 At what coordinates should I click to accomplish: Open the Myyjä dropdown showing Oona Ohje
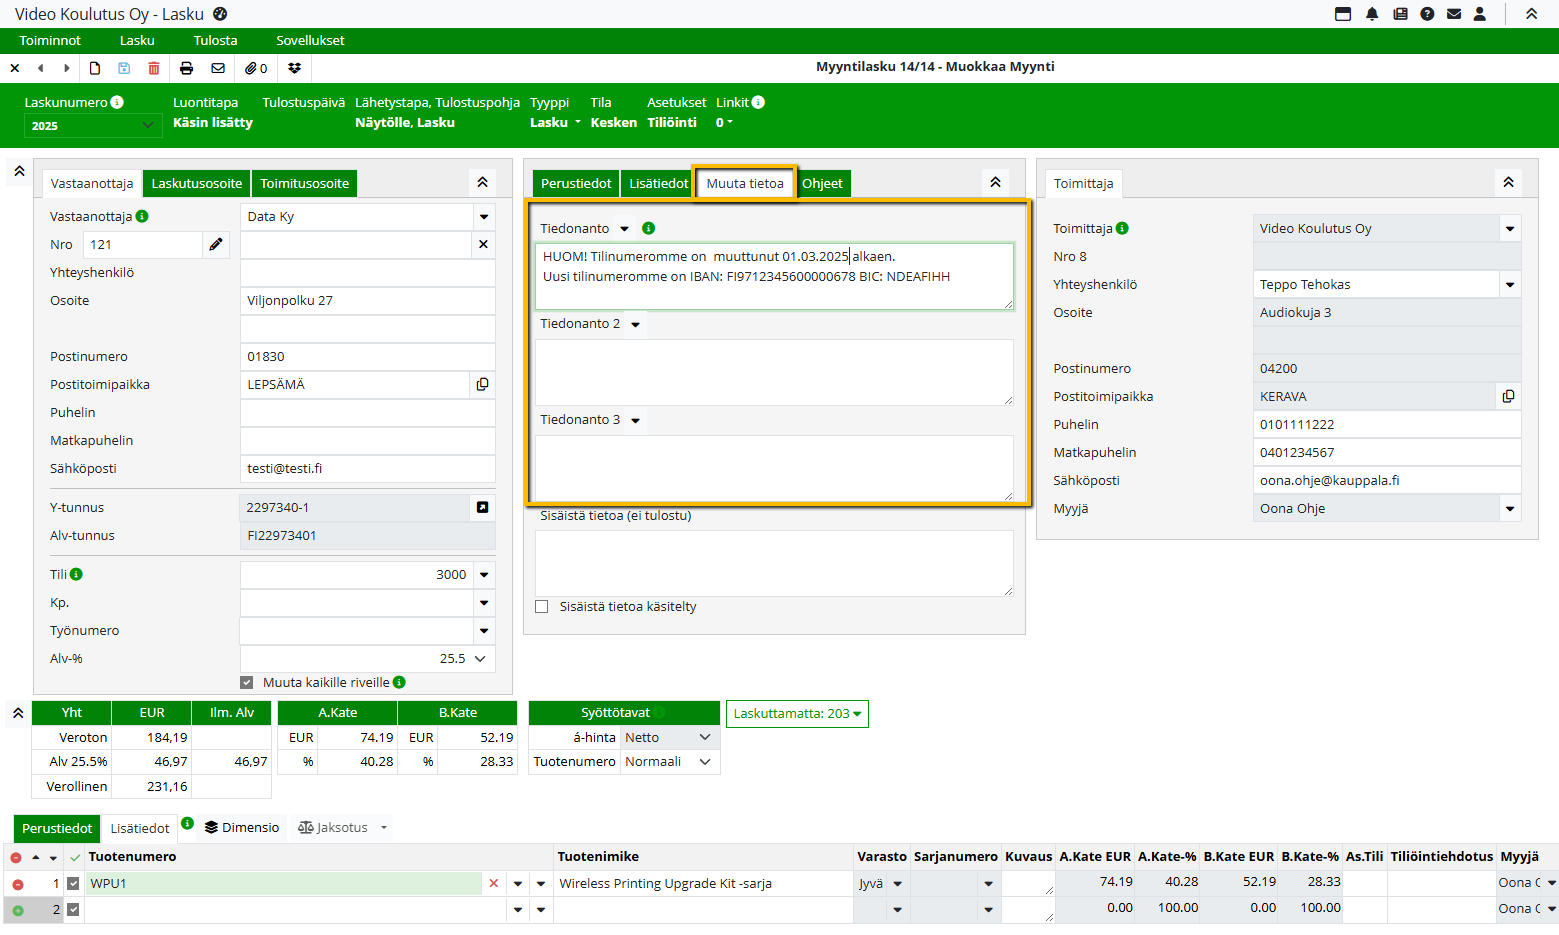pos(1509,509)
